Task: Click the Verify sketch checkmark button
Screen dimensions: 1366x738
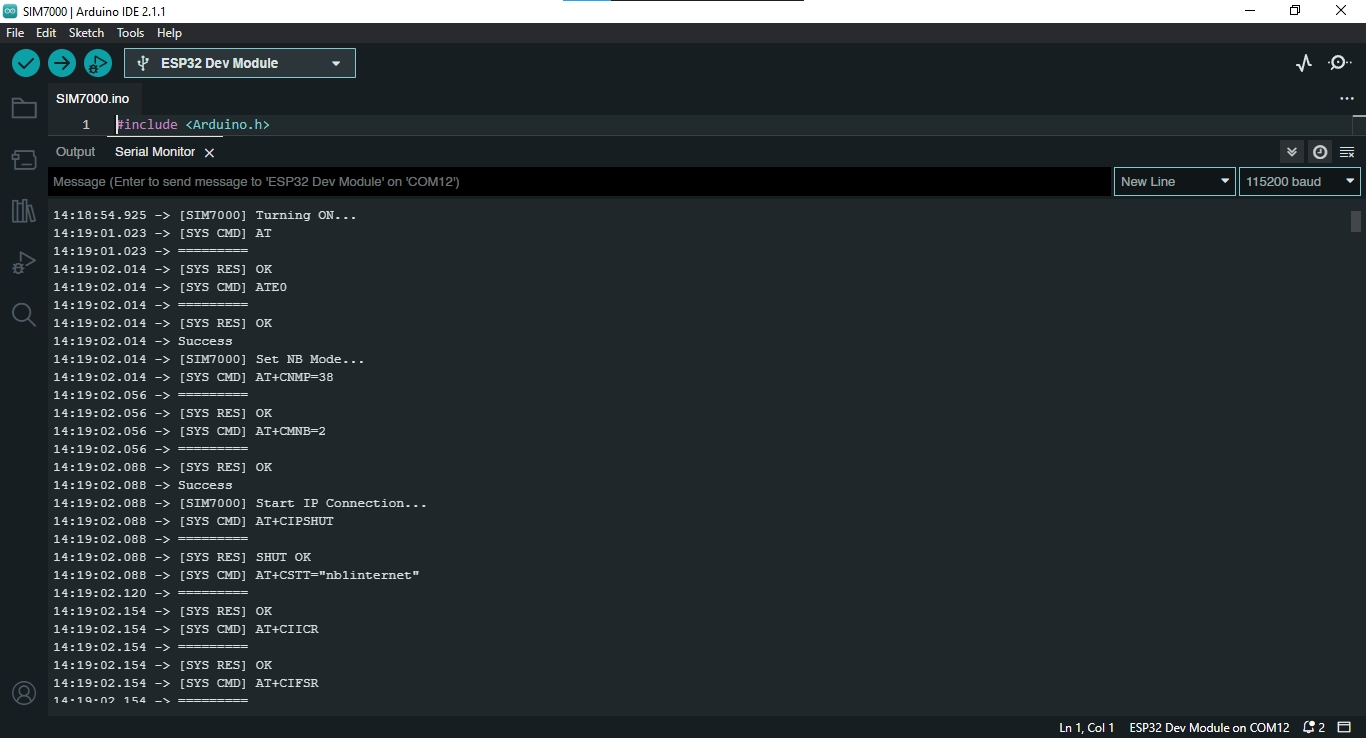Action: (x=26, y=63)
